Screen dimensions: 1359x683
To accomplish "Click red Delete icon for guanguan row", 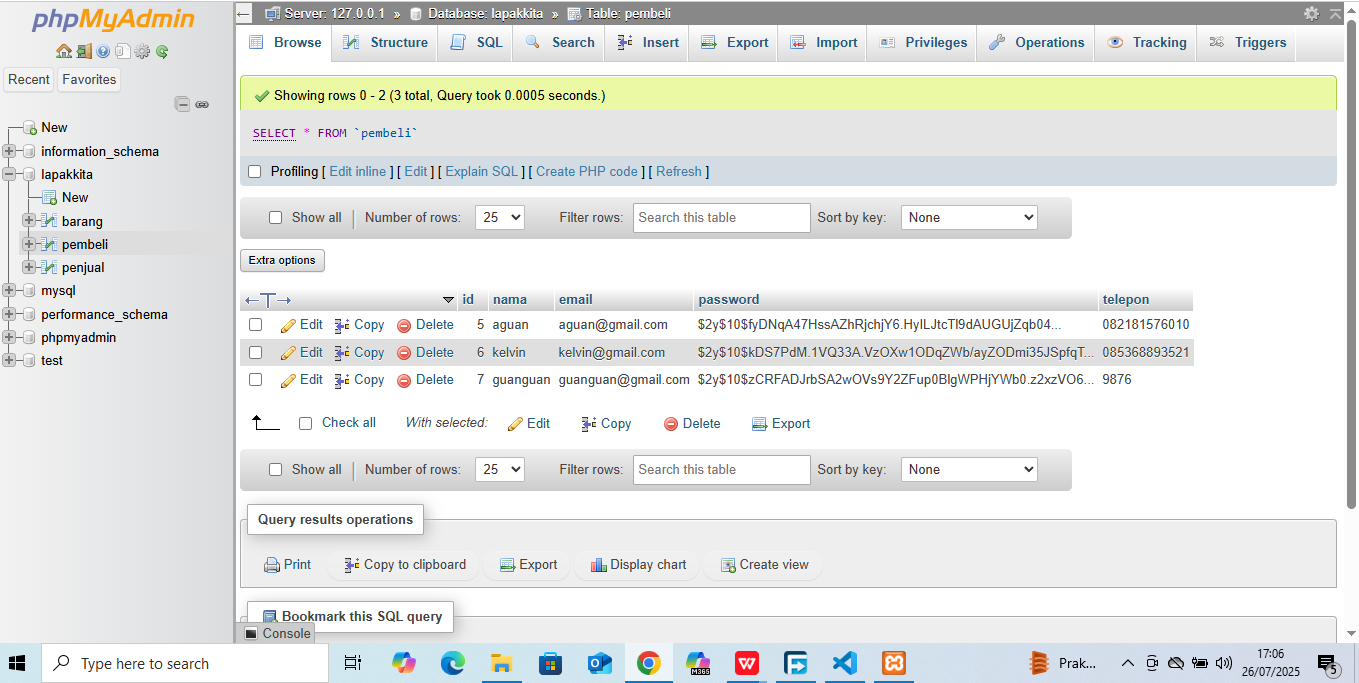I will click(x=404, y=380).
